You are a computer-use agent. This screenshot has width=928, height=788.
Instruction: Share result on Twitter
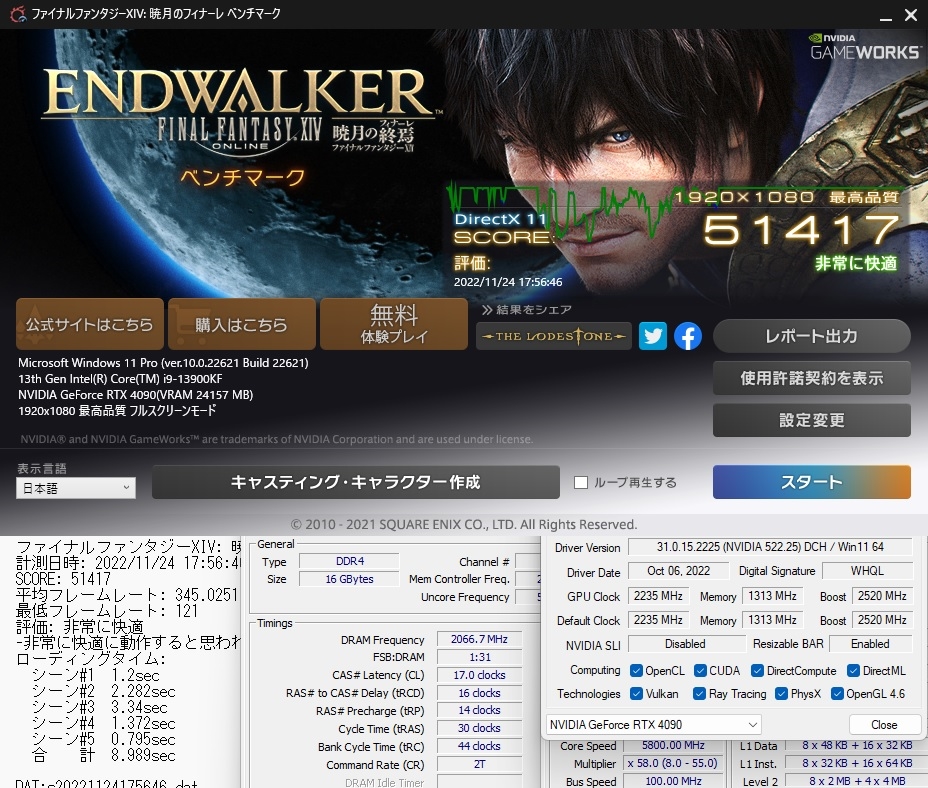pyautogui.click(x=653, y=336)
